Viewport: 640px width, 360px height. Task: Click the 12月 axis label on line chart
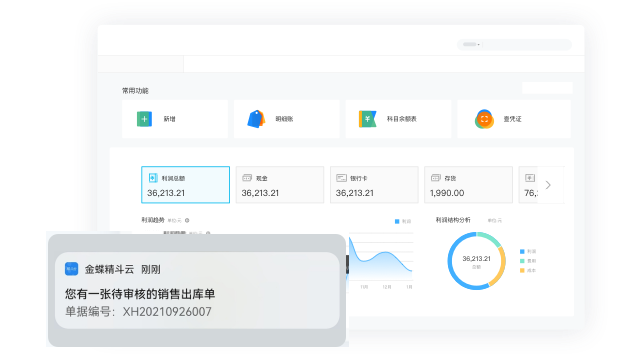point(387,287)
